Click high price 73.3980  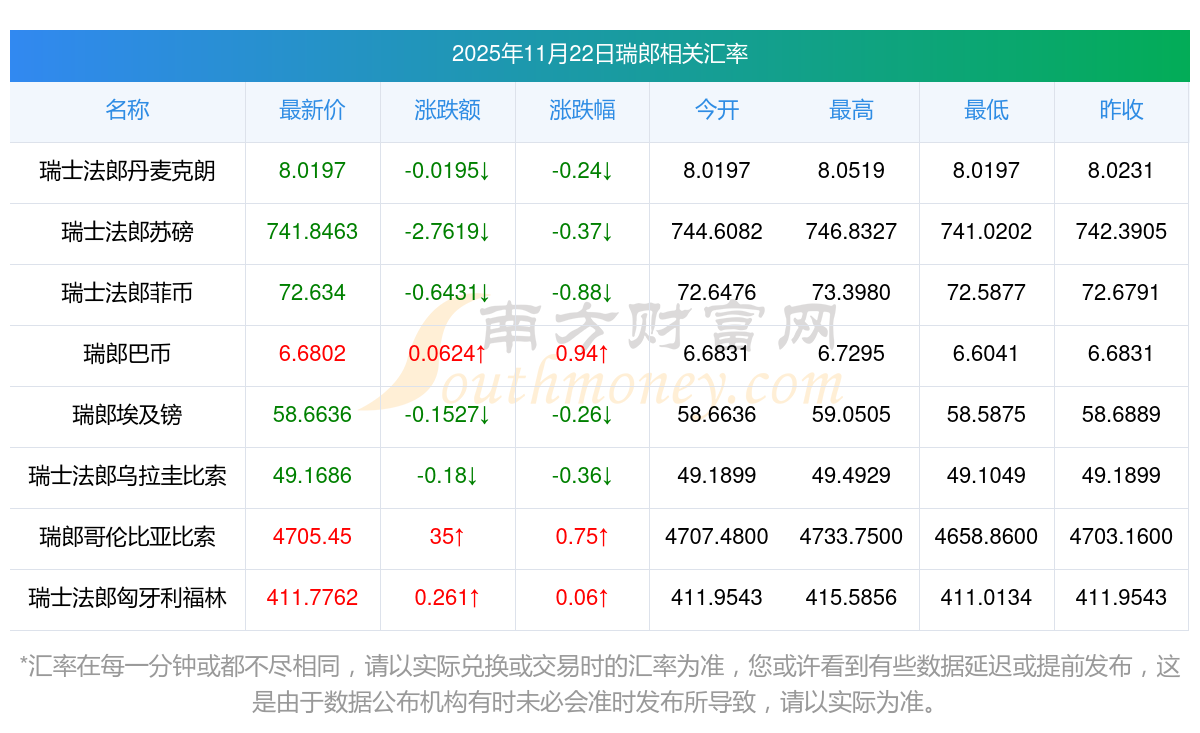[851, 293]
